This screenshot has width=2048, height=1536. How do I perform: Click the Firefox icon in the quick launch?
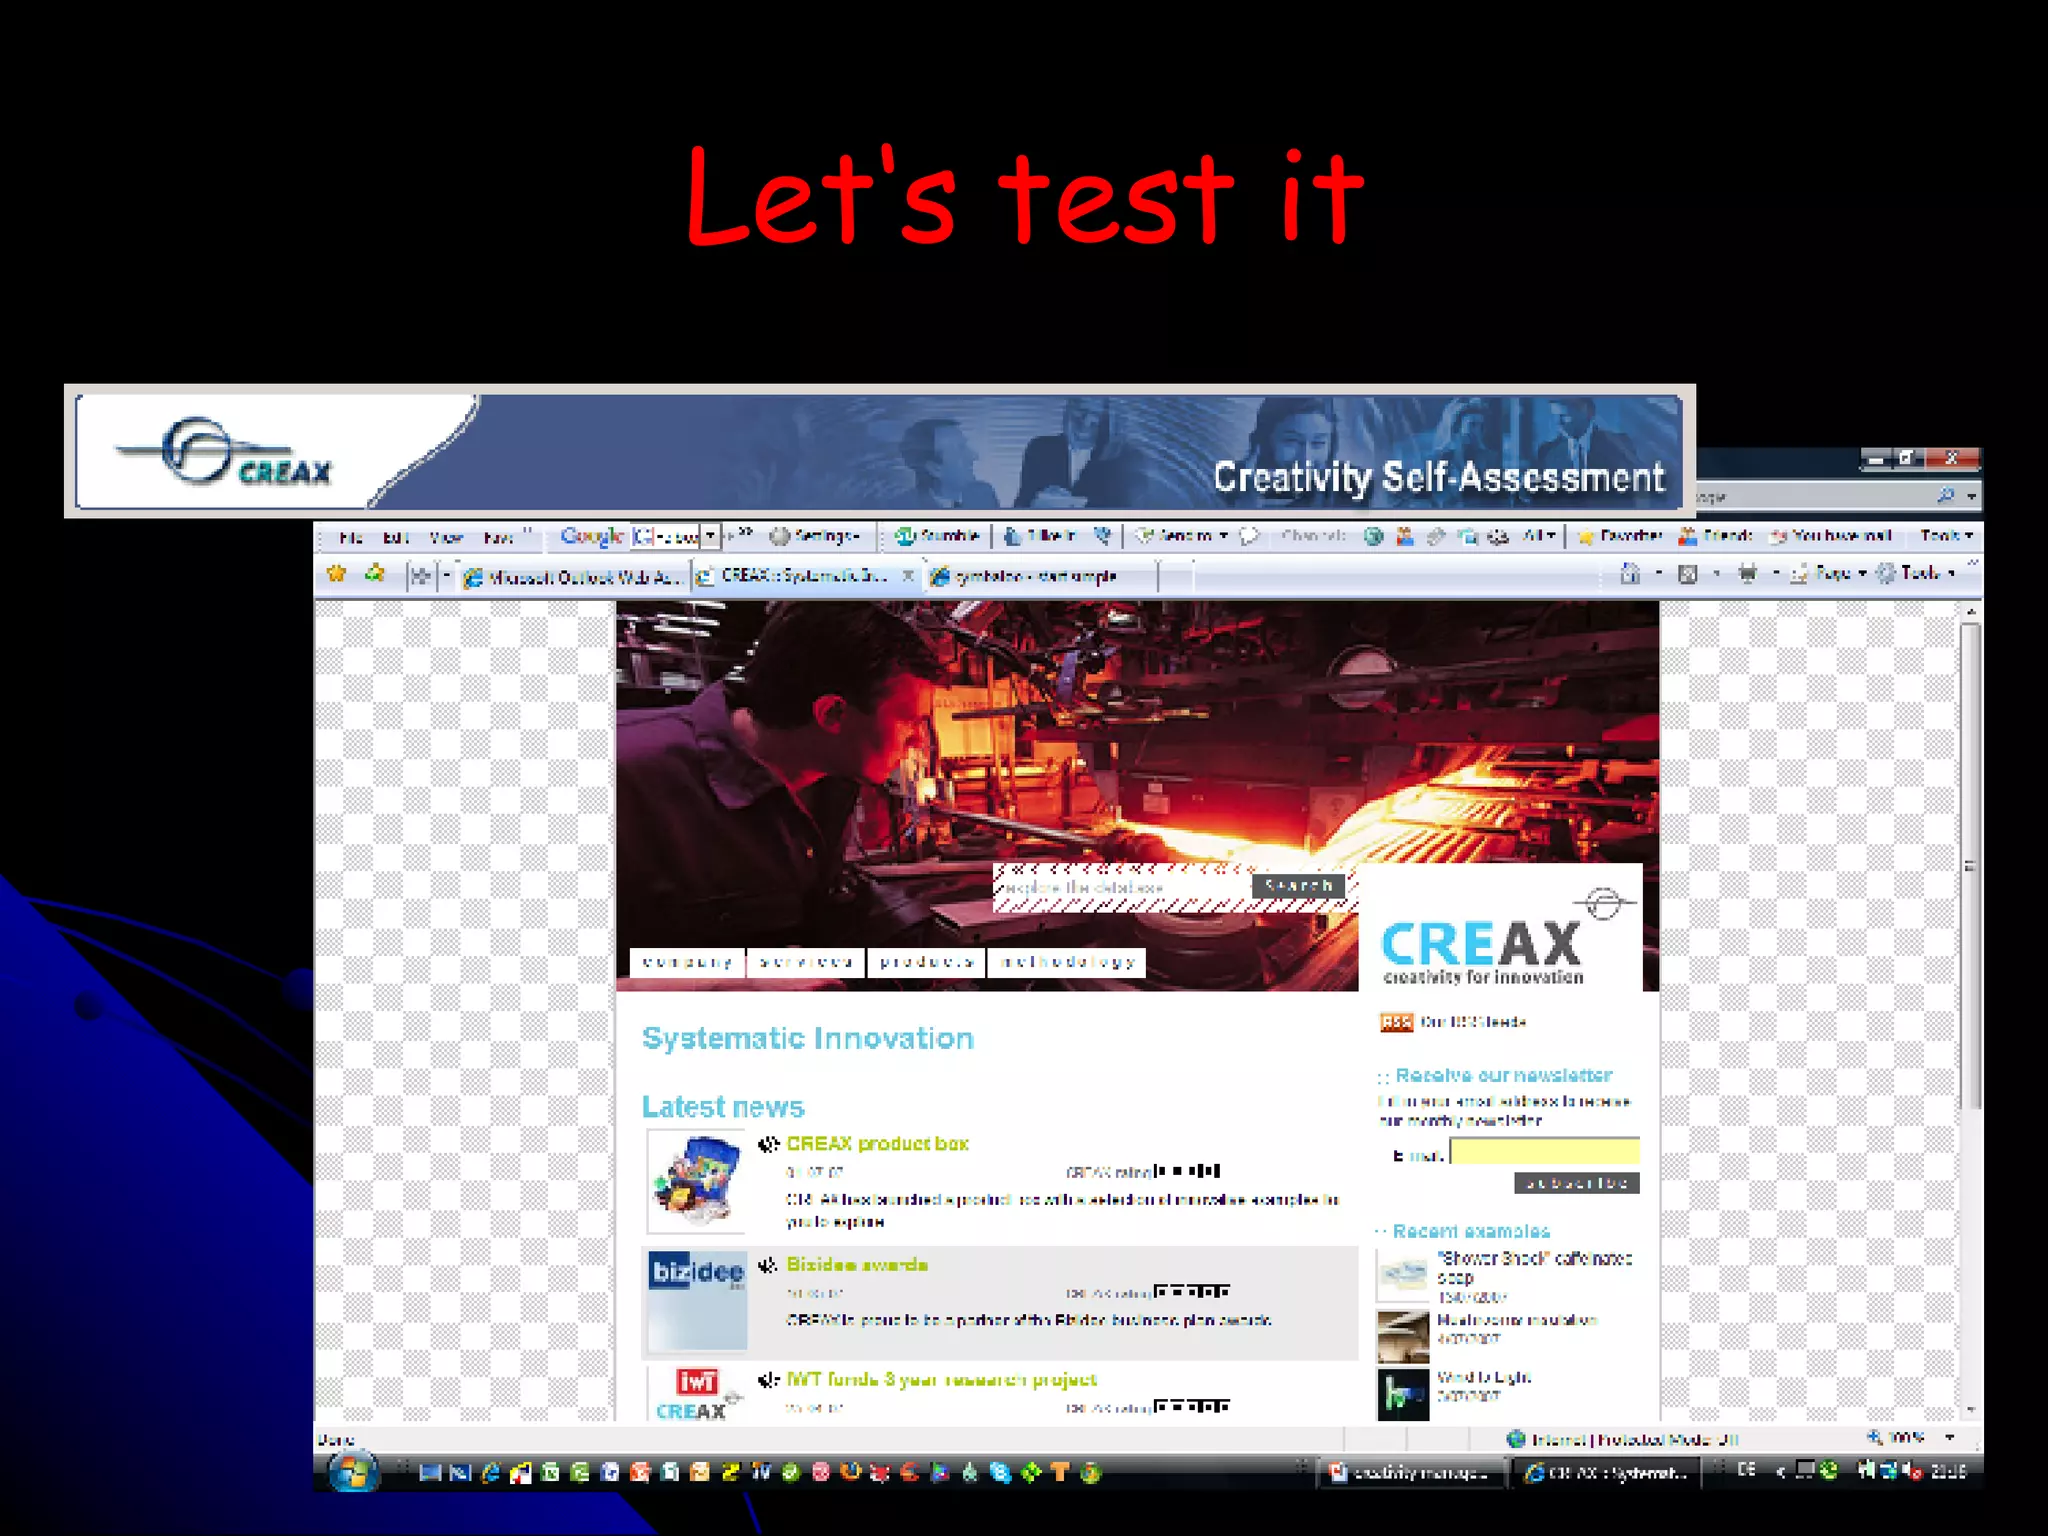pyautogui.click(x=850, y=1472)
